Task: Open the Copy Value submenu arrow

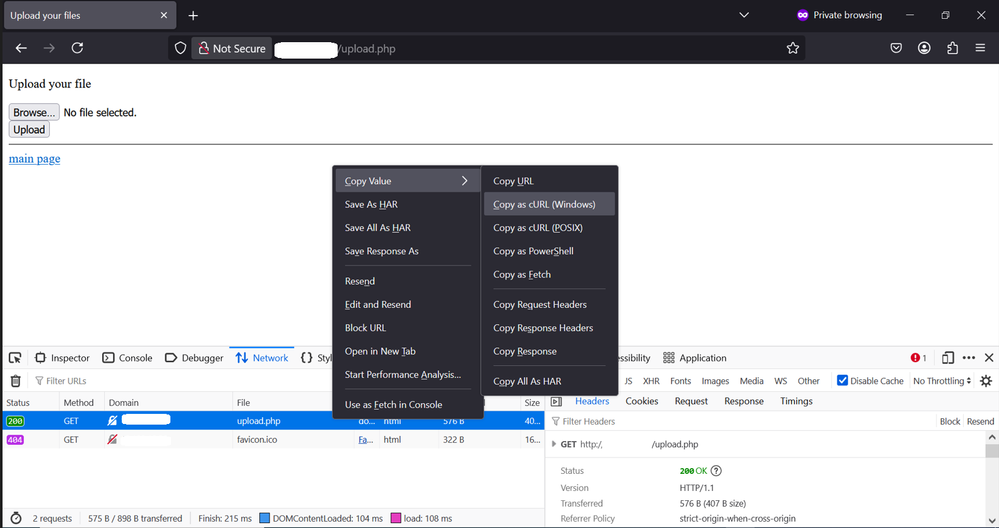Action: tap(464, 181)
